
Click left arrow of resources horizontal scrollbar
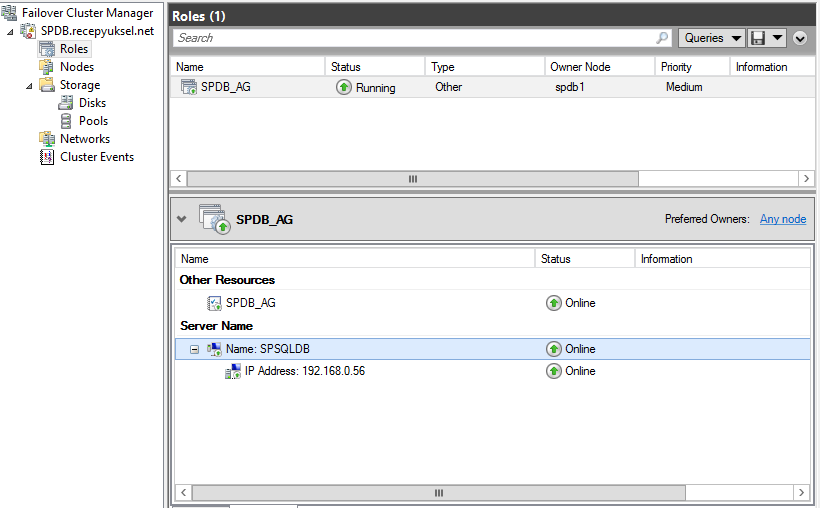(x=183, y=493)
